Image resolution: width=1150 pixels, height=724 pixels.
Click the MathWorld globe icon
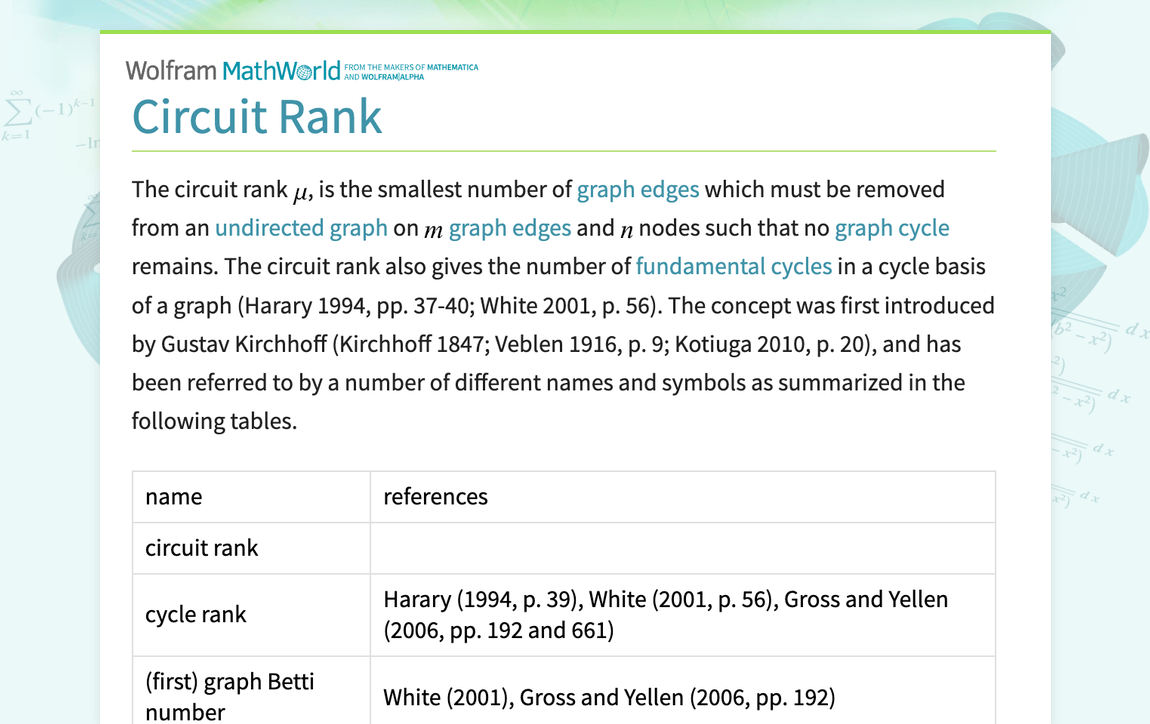tap(305, 70)
